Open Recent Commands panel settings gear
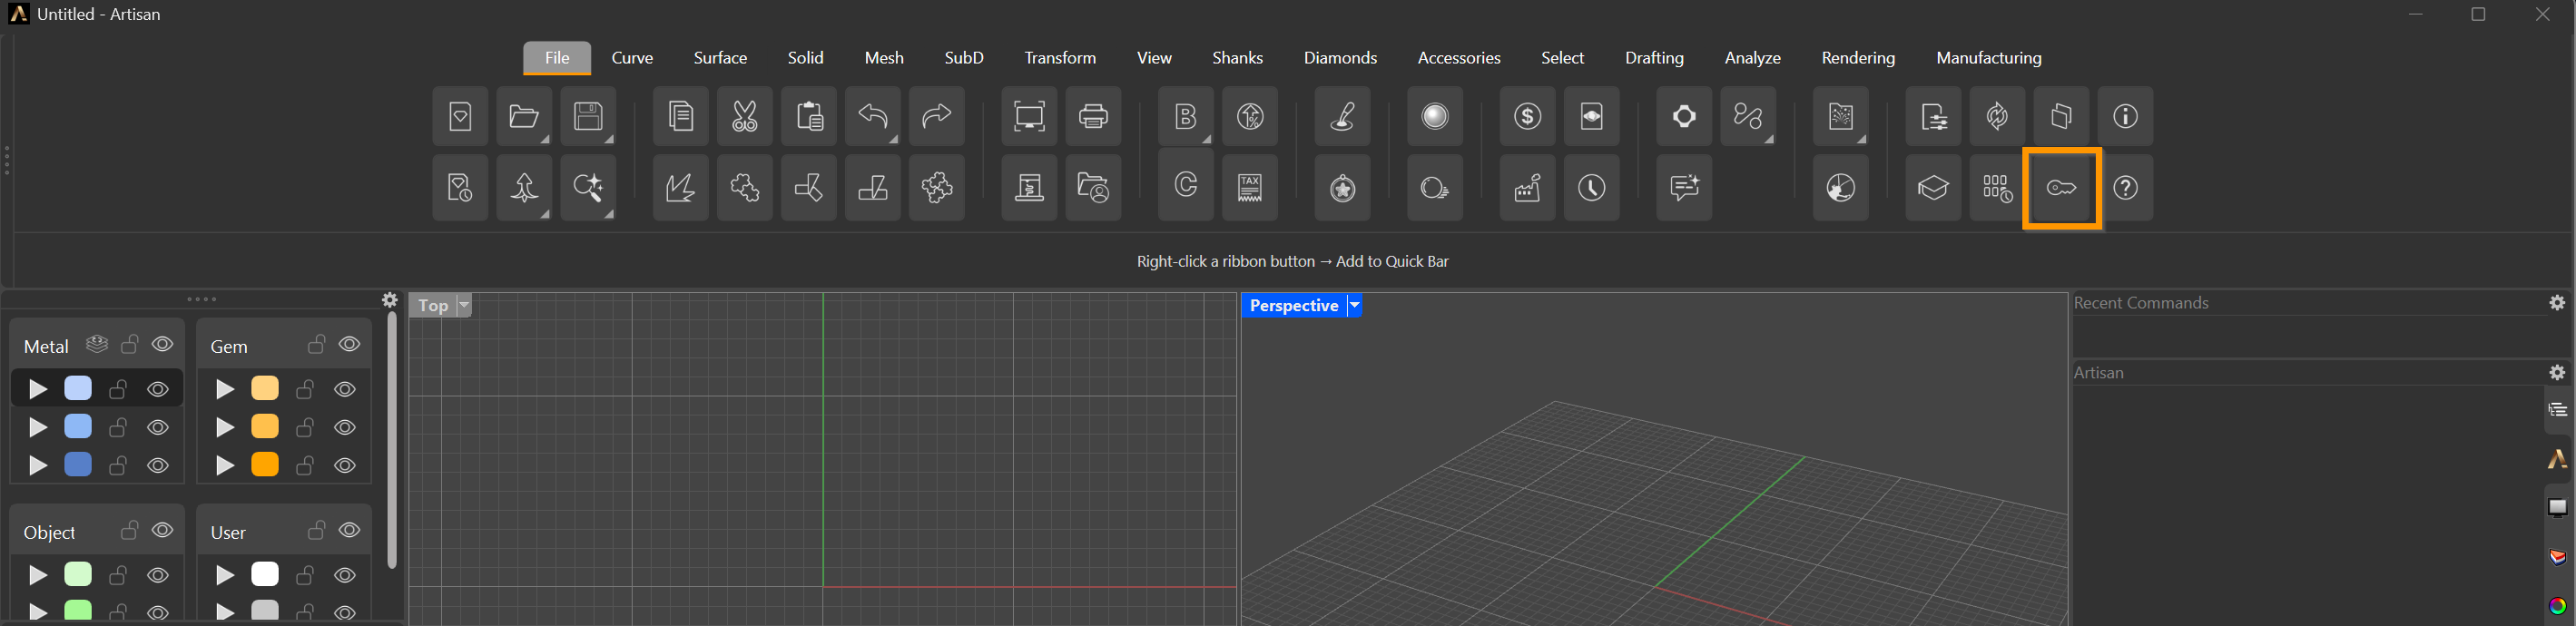The image size is (2576, 626). [2557, 302]
